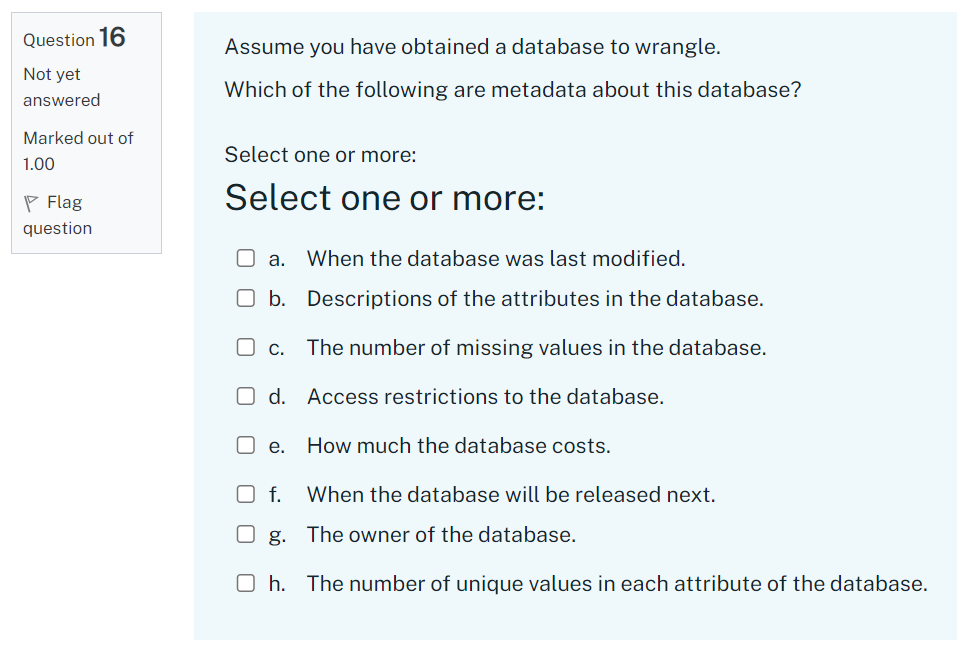Click the flag icon next to Flag question
Viewport: 957px width, 654px height.
click(33, 201)
